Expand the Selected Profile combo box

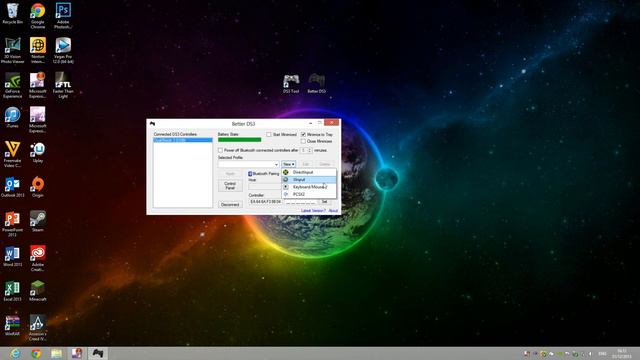point(248,164)
